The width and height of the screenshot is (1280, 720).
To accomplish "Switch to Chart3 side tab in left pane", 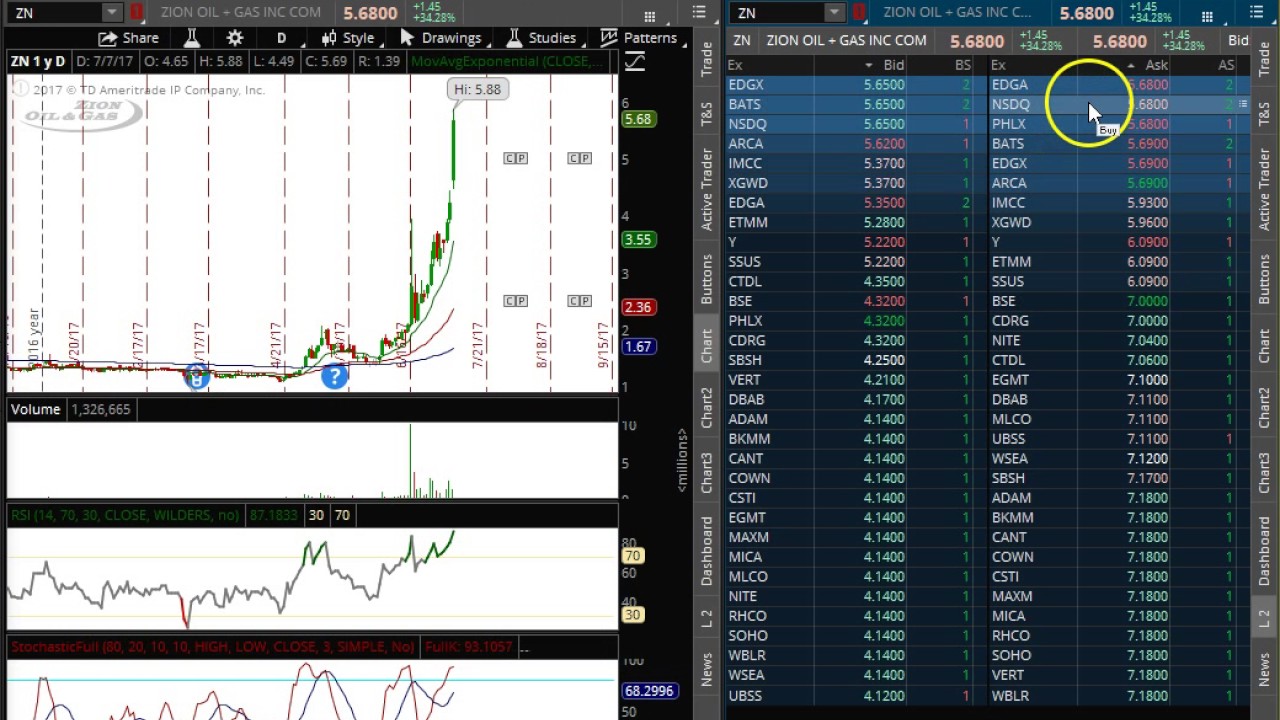I will [707, 473].
